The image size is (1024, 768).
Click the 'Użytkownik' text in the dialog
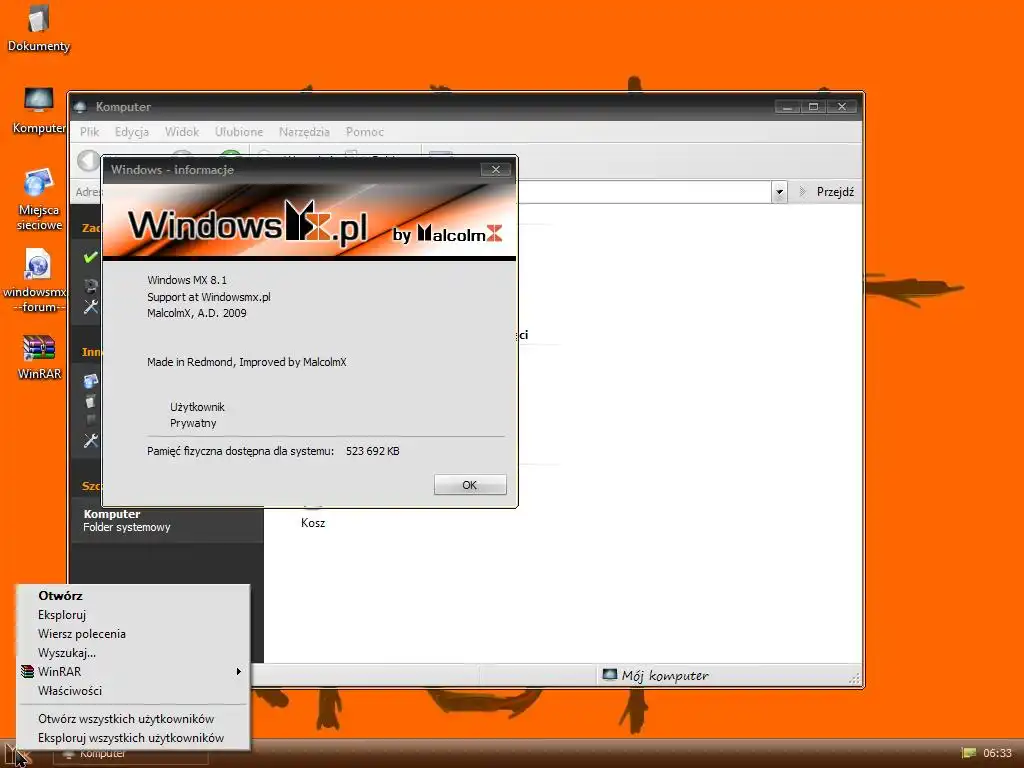[197, 407]
